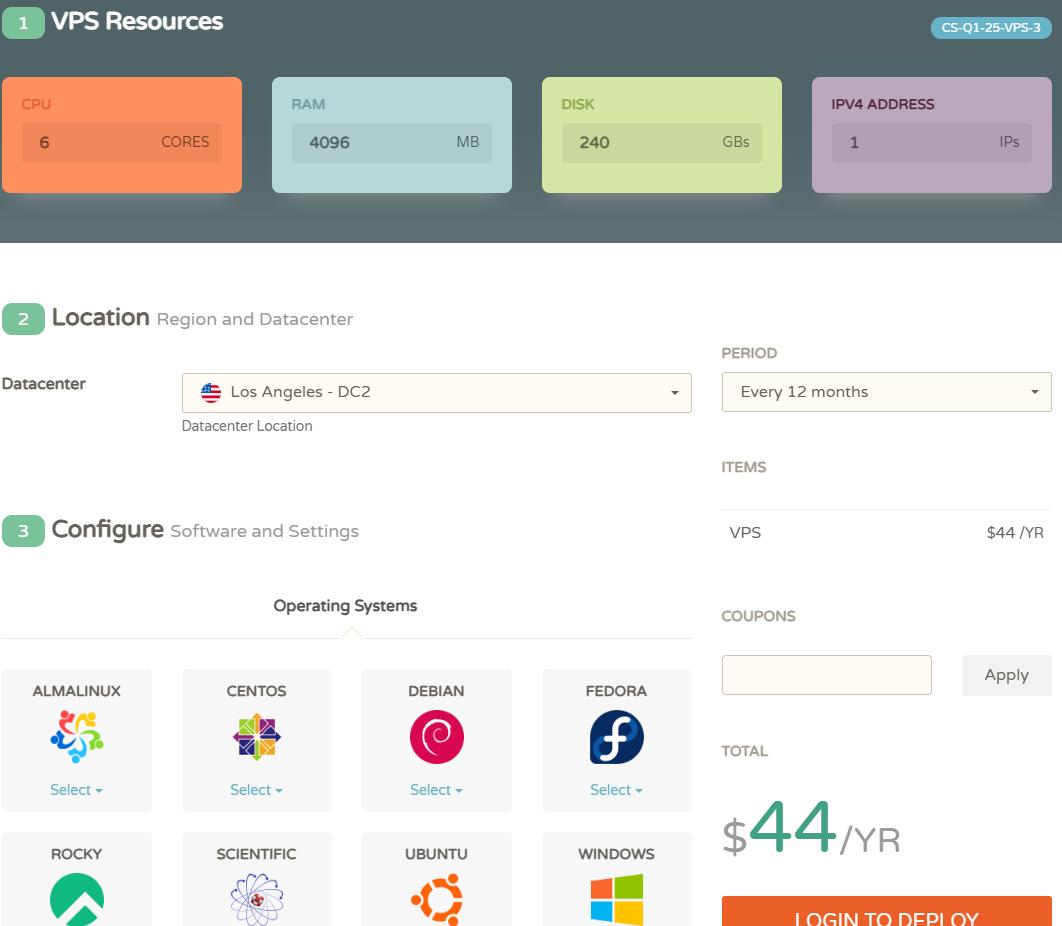
Task: Click the Debian swirl logo
Action: (x=437, y=737)
